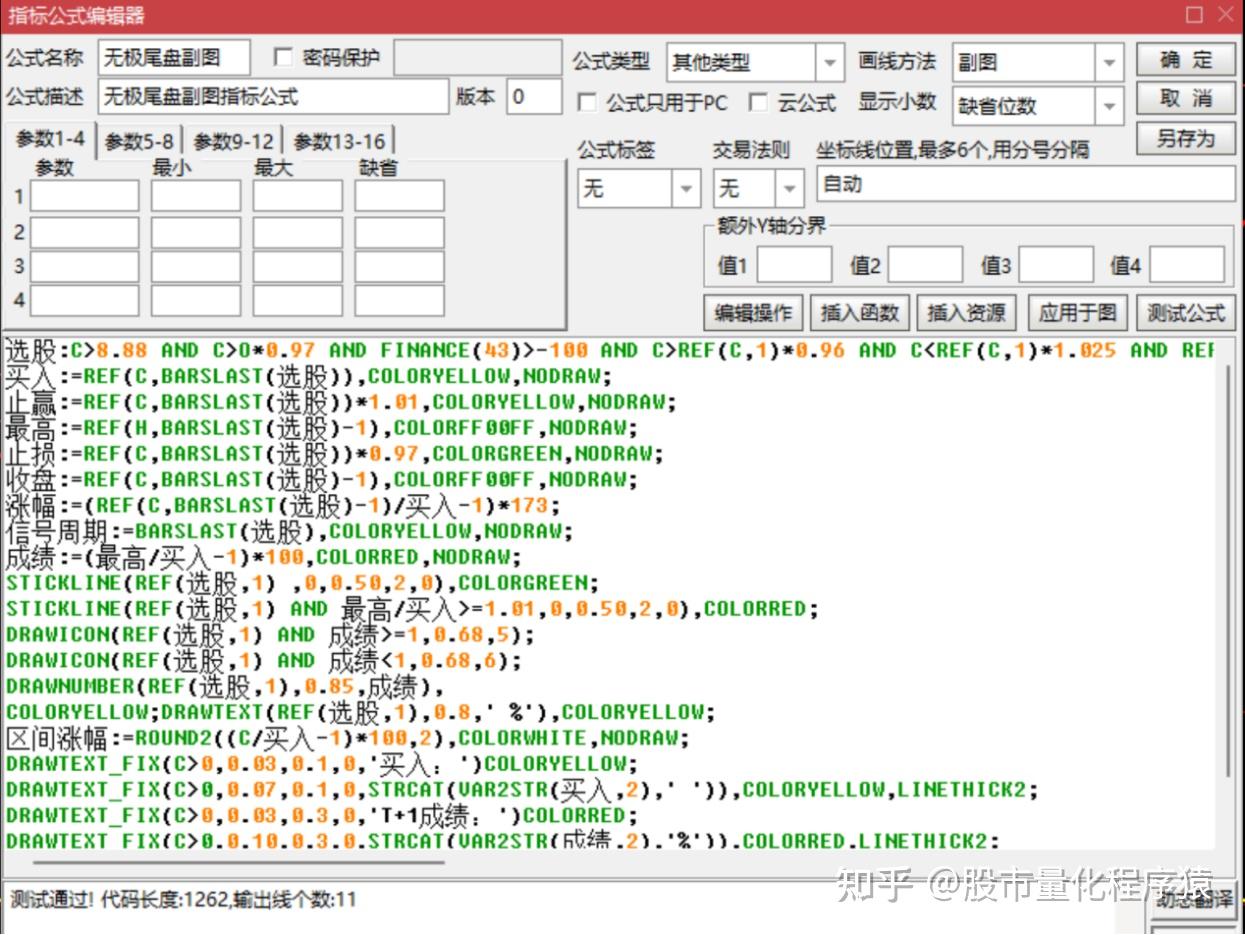Click the 公式名称 input field
The width and height of the screenshot is (1245, 935).
(174, 58)
